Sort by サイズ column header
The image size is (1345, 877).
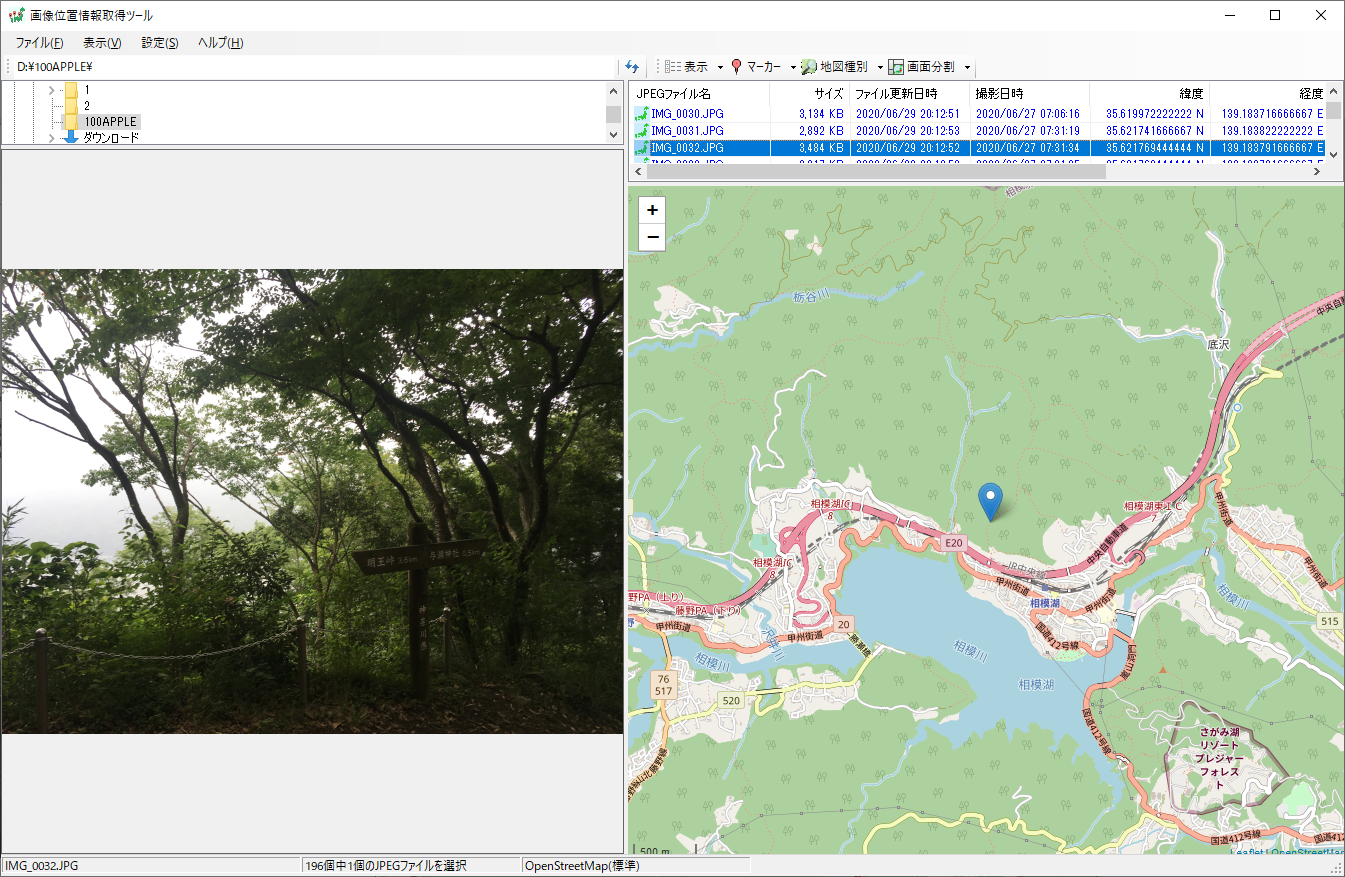pos(809,94)
